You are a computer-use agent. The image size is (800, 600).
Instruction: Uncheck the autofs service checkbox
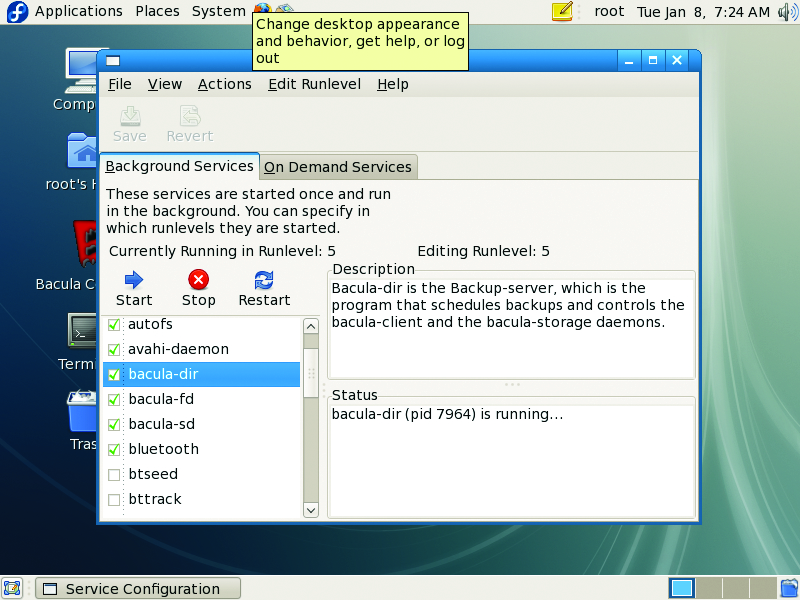(114, 325)
